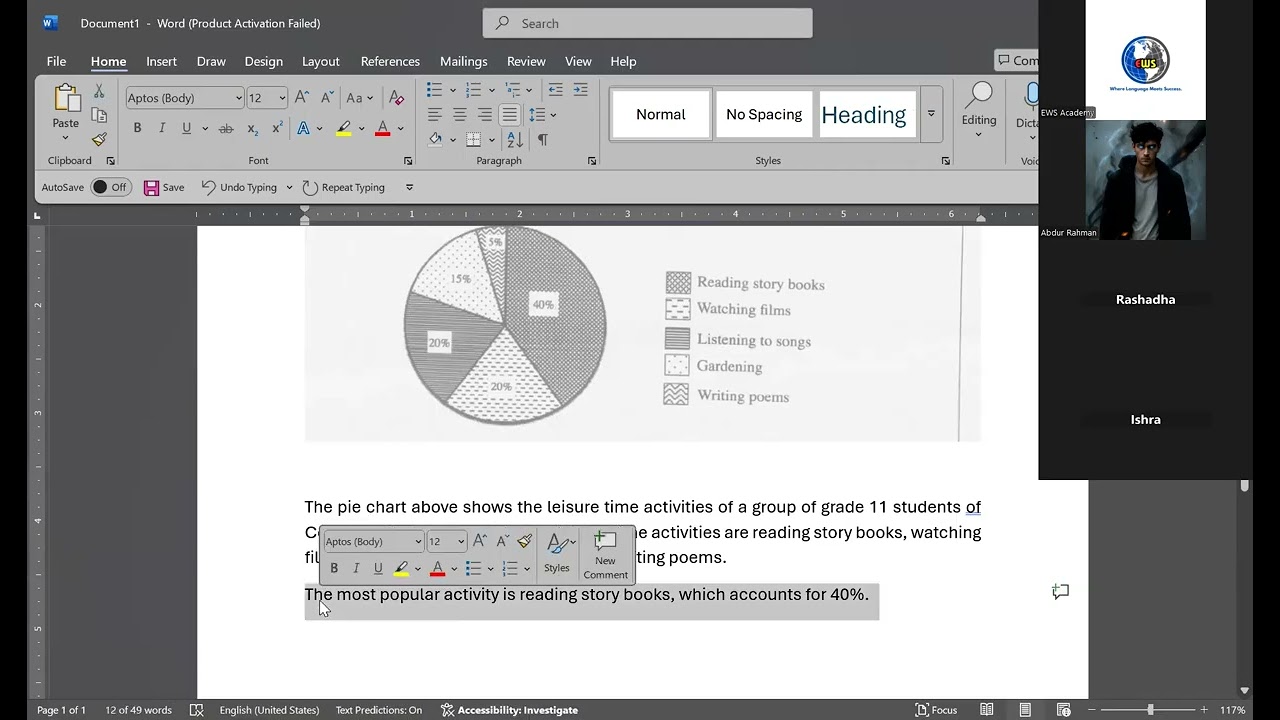Apply red font color in ribbon
1280x720 pixels.
click(382, 129)
